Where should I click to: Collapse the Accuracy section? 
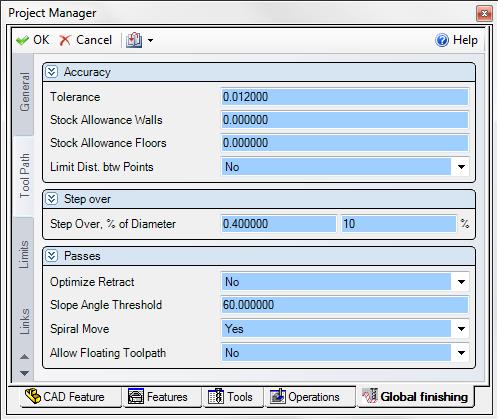51,72
